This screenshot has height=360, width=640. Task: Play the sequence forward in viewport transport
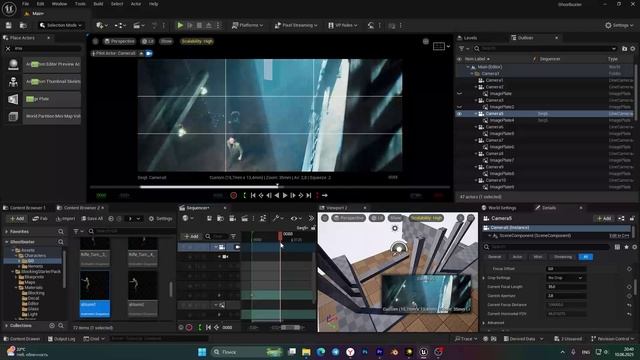pyautogui.click(x=285, y=196)
